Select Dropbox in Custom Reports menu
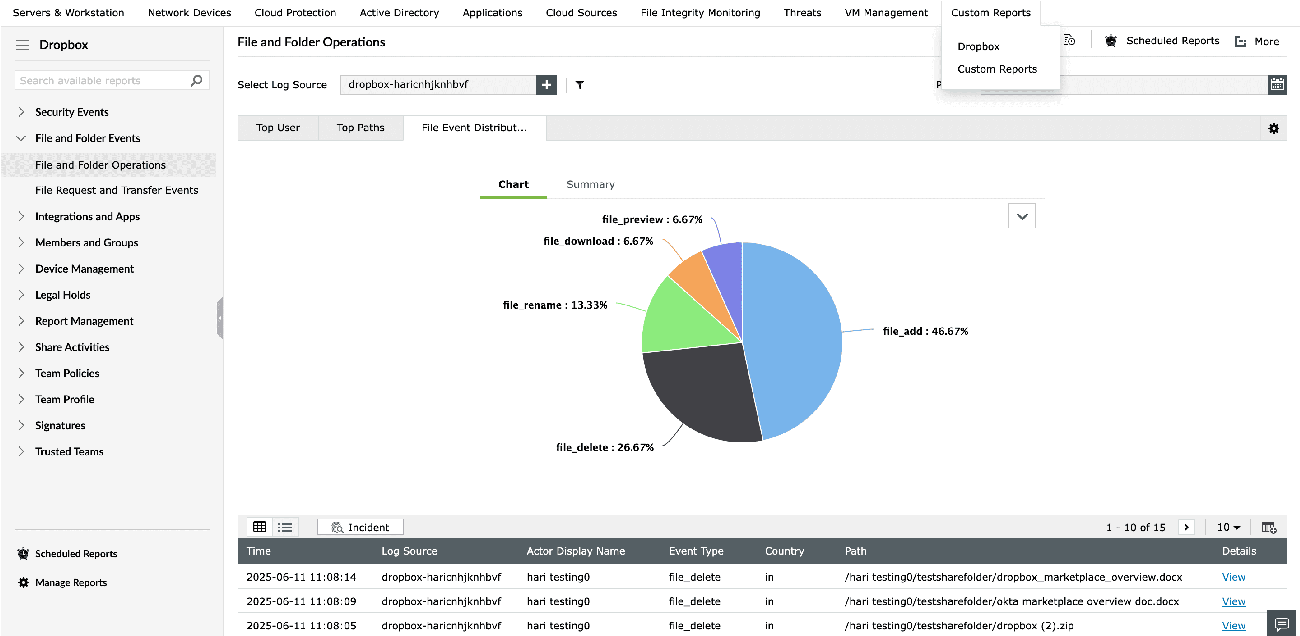Viewport: 1300px width, 636px height. click(978, 46)
